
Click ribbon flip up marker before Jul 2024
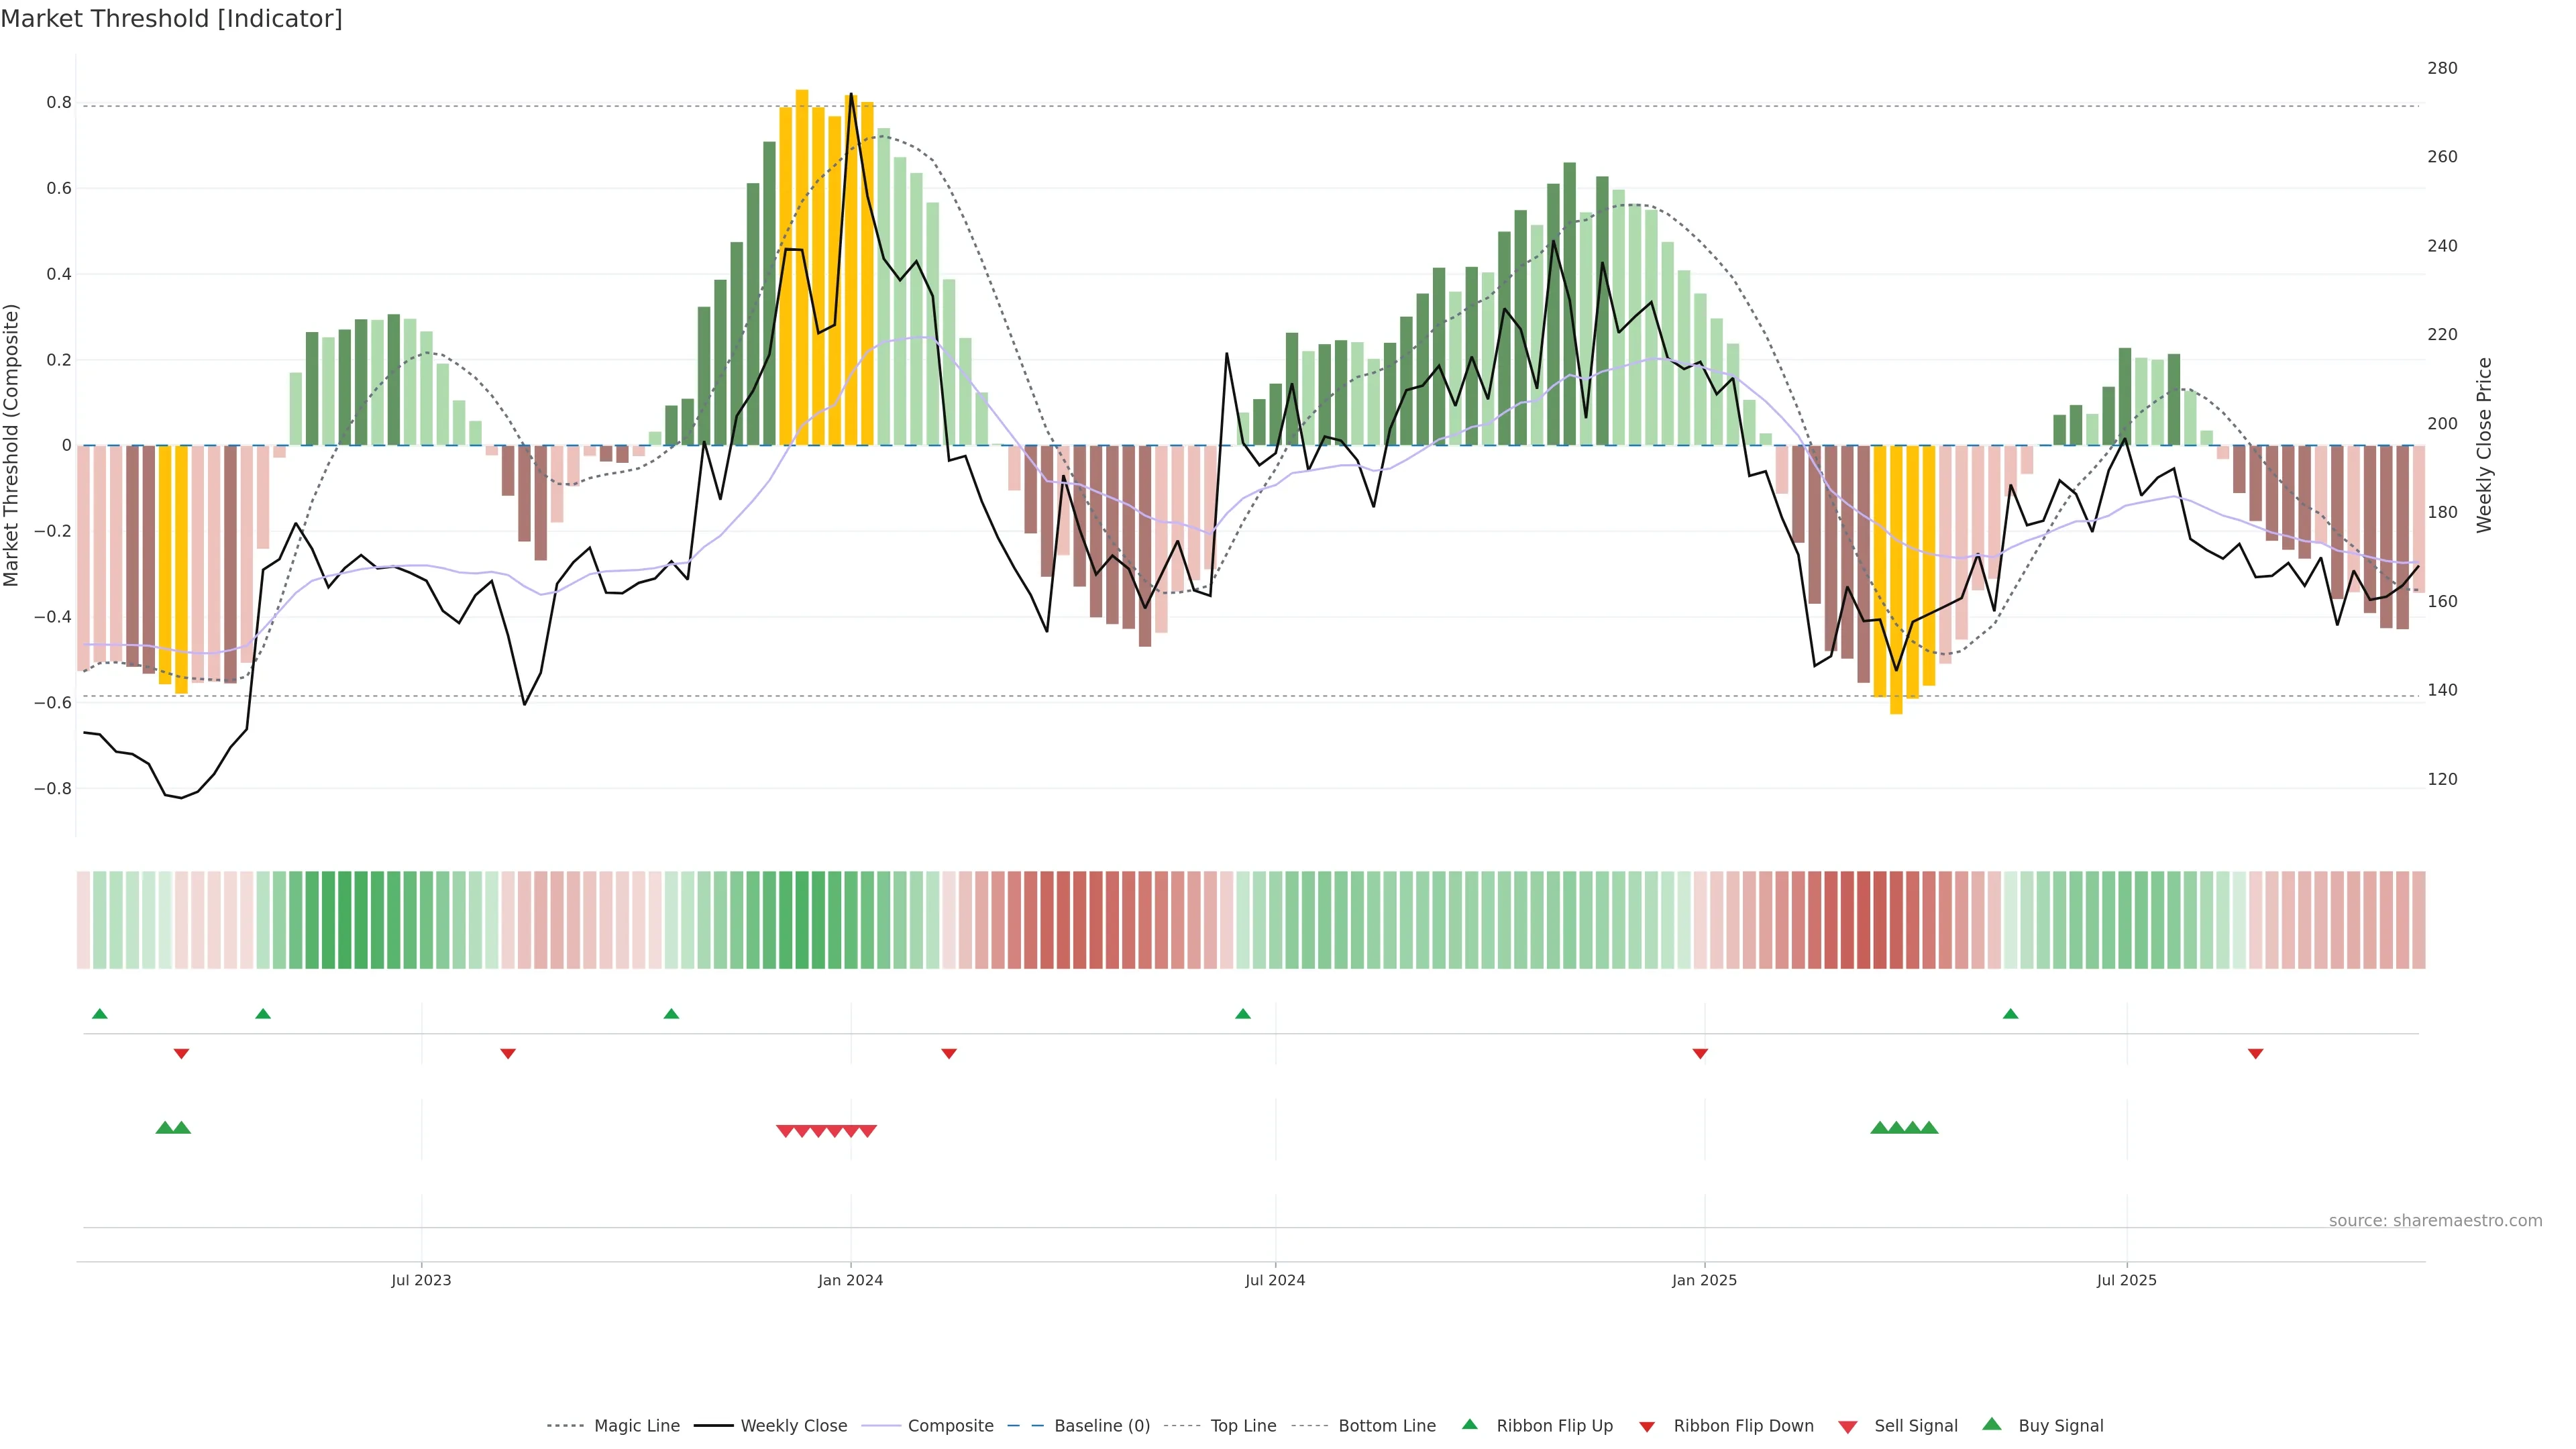pyautogui.click(x=1242, y=1014)
